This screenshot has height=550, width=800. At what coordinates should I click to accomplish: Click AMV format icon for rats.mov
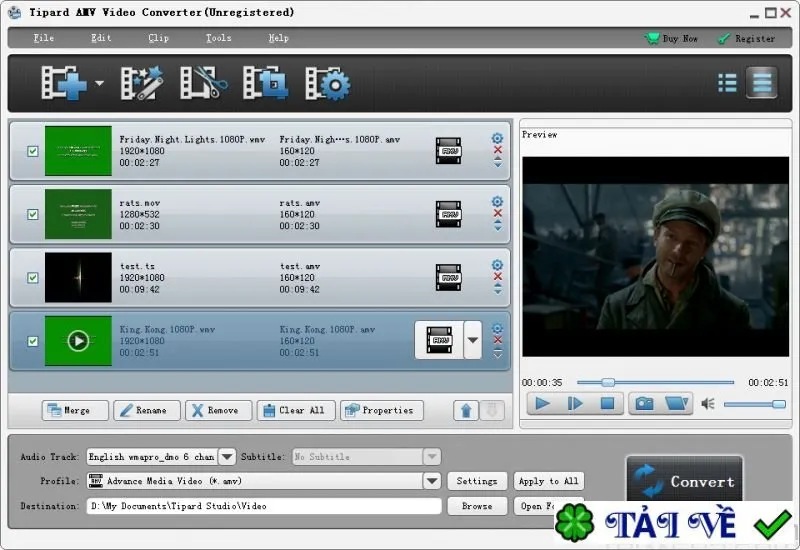pos(448,214)
